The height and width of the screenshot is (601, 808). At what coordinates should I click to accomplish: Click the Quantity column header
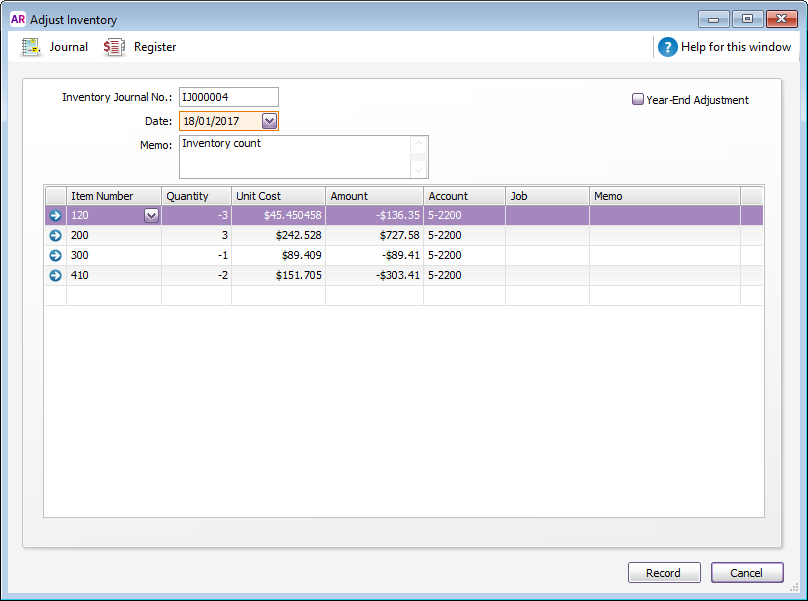196,195
